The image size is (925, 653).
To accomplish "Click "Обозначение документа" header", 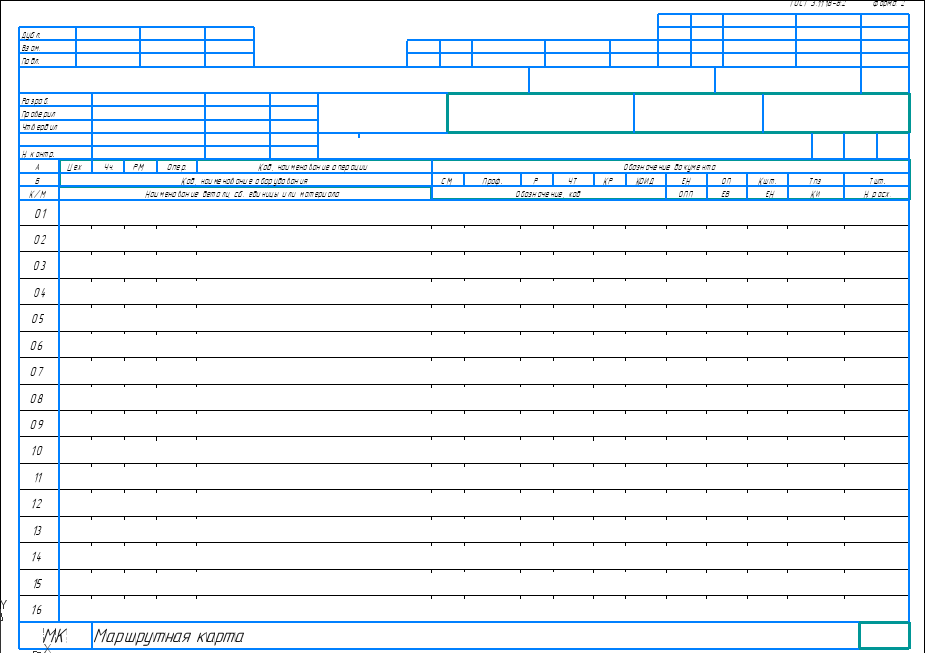I will [x=670, y=167].
